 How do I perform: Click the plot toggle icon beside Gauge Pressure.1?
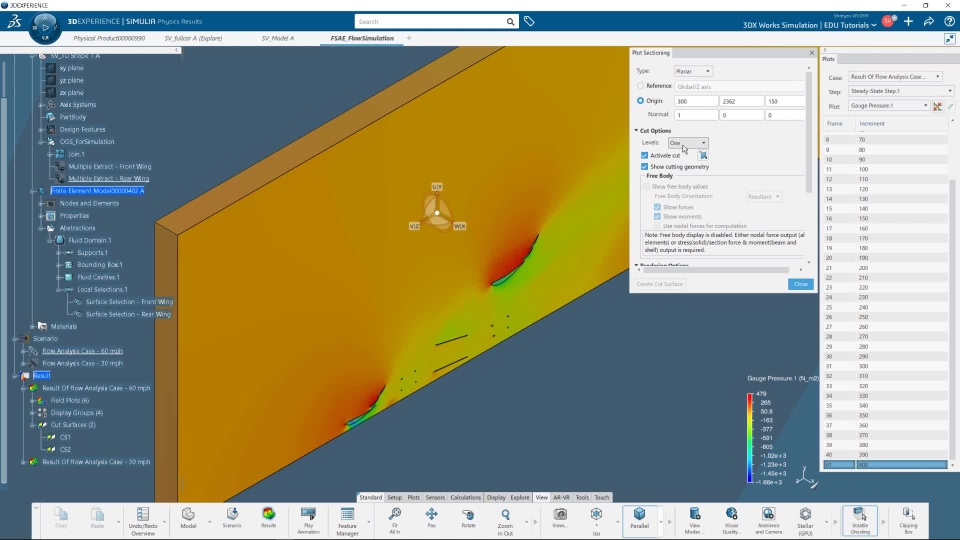(937, 106)
